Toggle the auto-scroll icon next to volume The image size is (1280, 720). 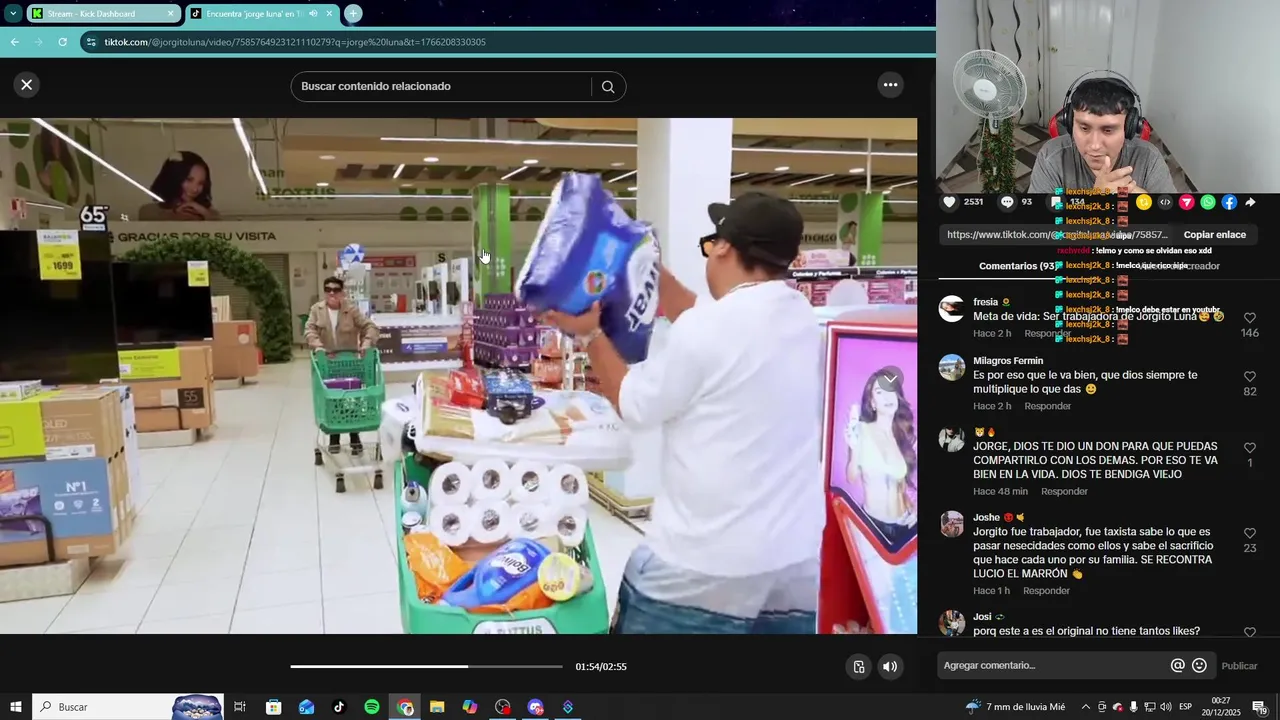[x=858, y=667]
